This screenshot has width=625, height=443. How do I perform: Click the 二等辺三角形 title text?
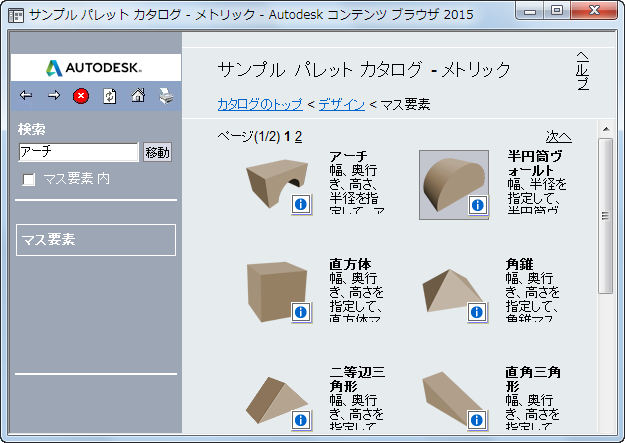point(357,379)
